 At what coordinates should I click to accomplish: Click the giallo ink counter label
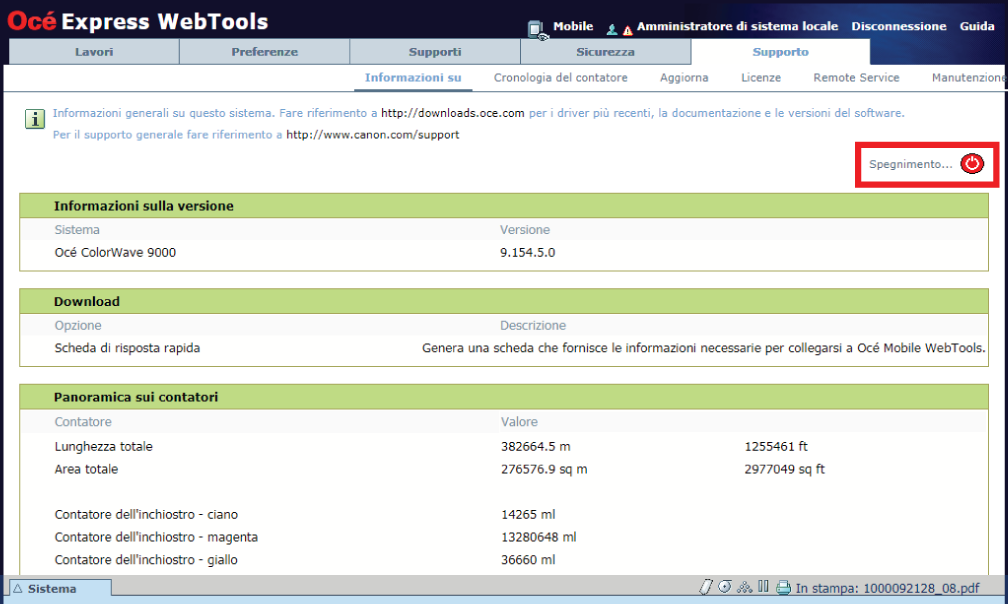146,560
